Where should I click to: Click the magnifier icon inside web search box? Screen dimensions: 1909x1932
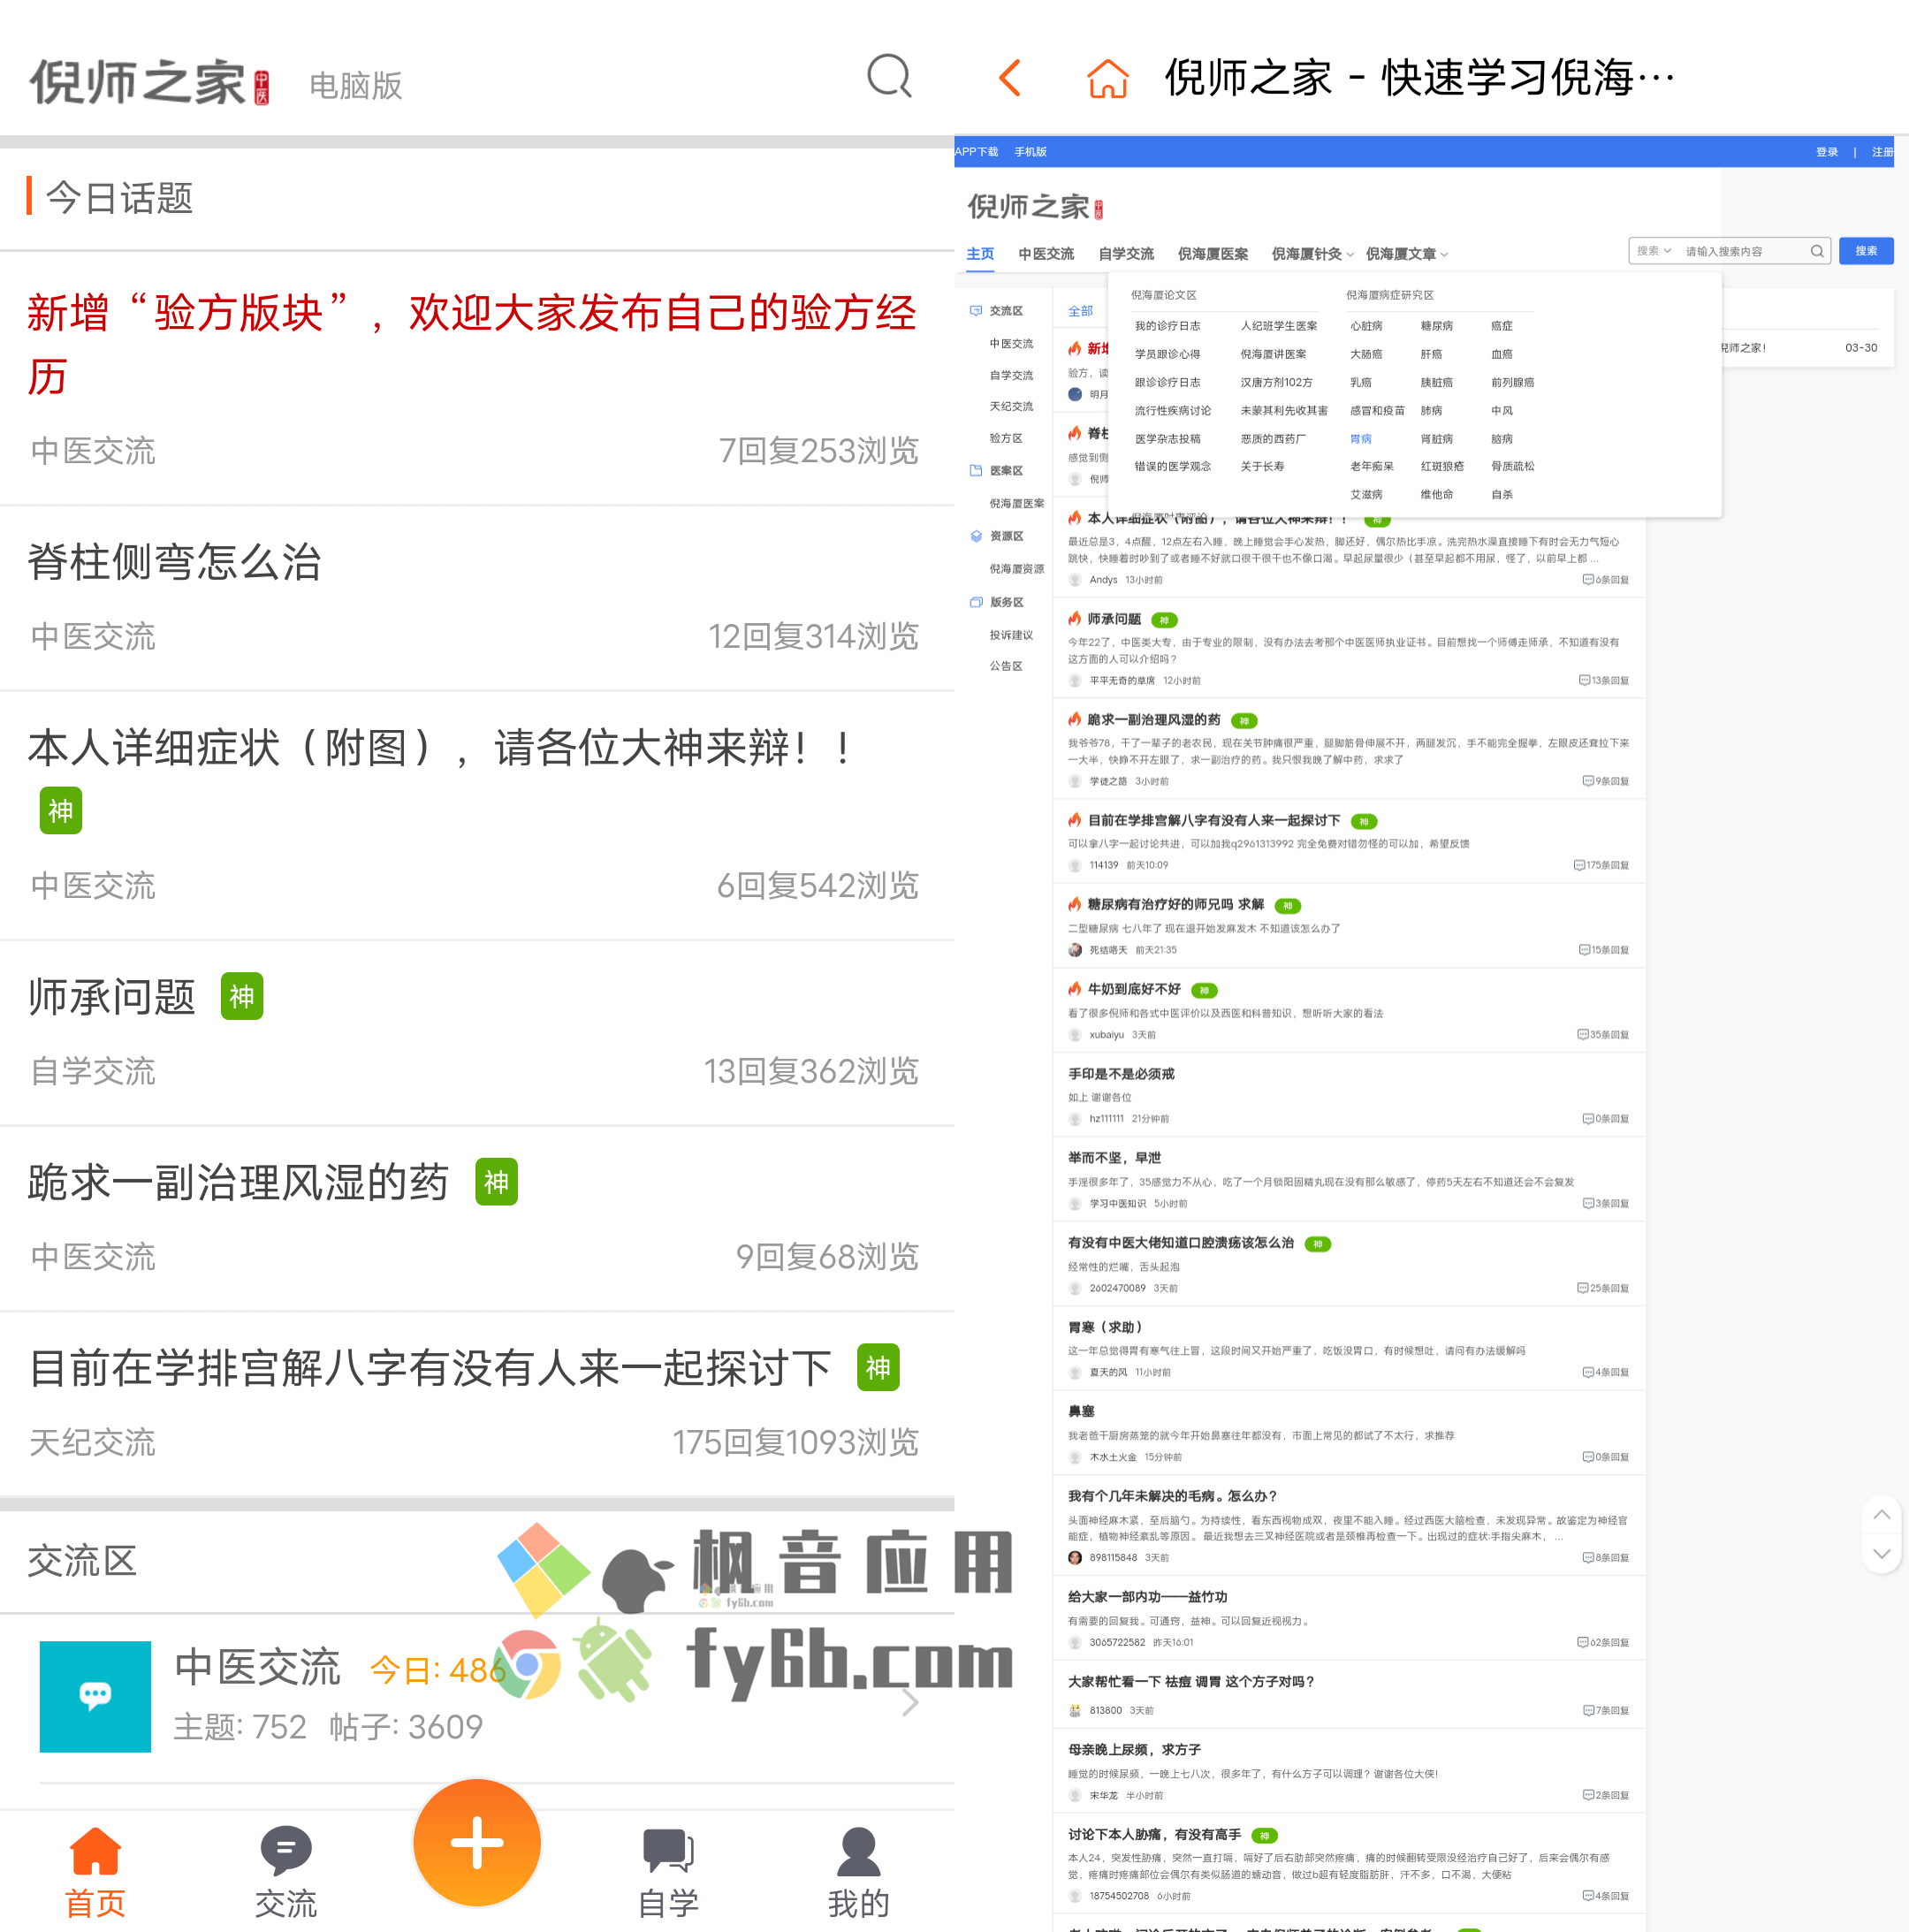pos(1816,251)
